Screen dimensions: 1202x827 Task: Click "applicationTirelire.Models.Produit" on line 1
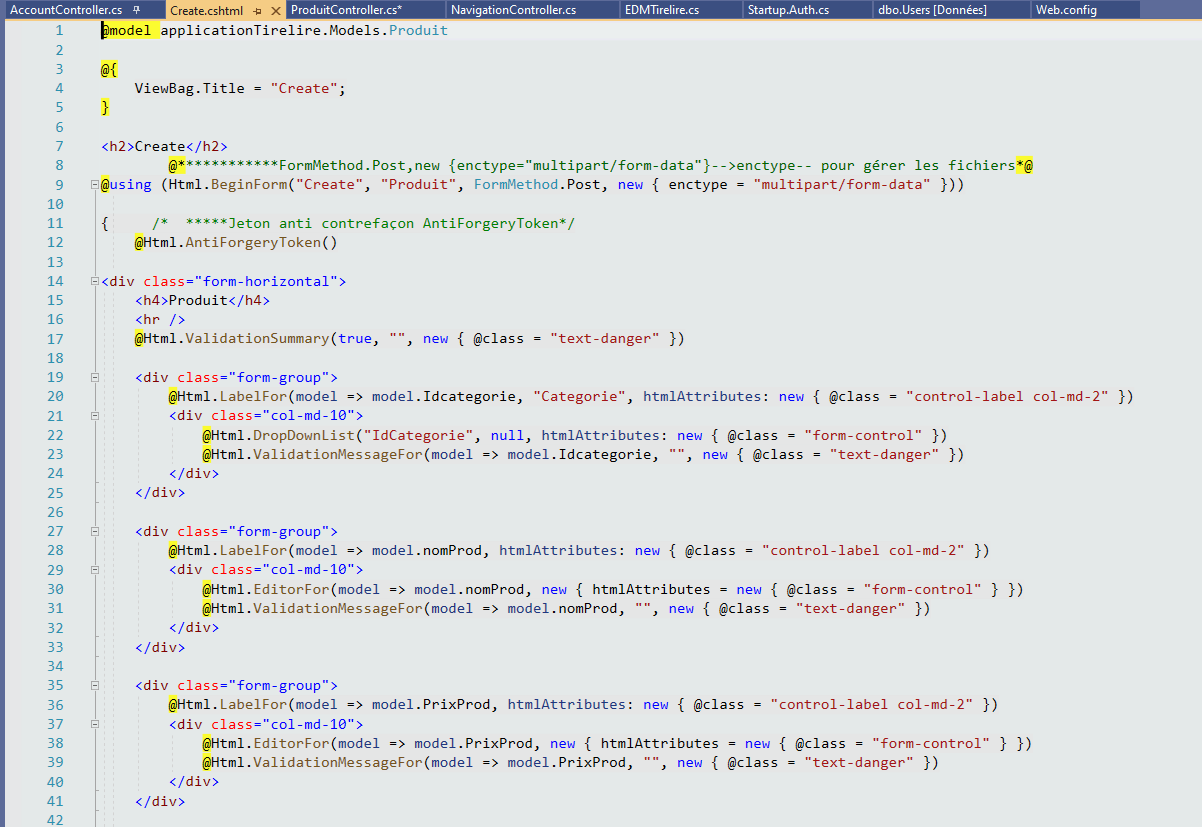pos(304,30)
